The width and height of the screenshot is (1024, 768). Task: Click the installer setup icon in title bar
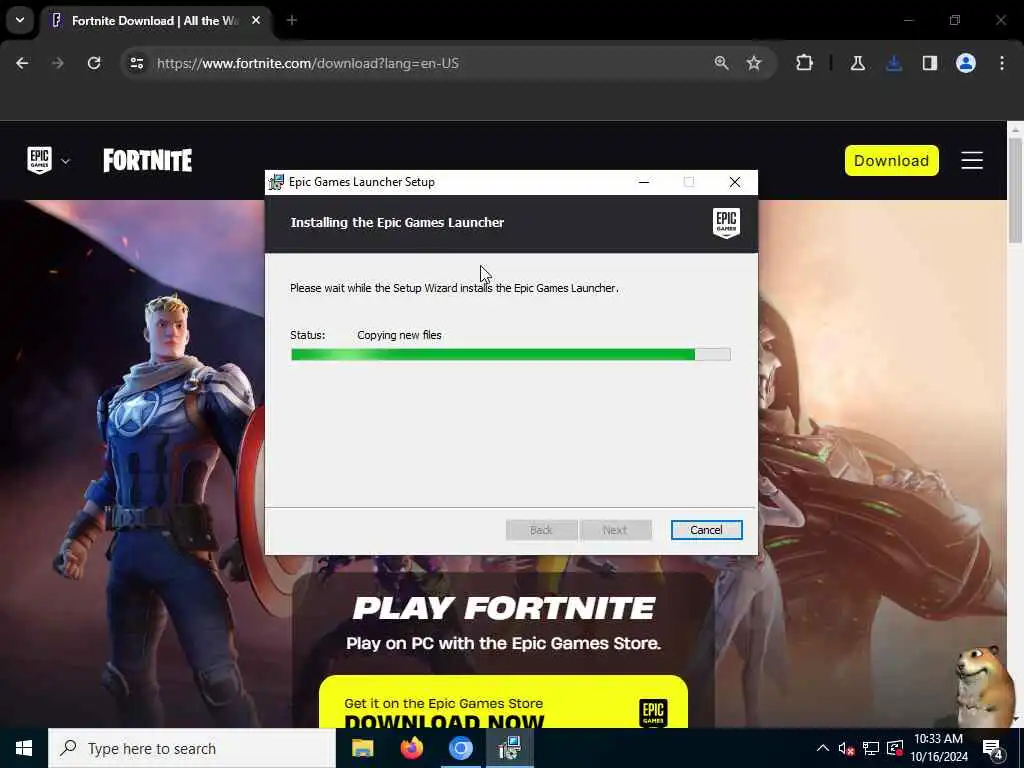coord(276,182)
